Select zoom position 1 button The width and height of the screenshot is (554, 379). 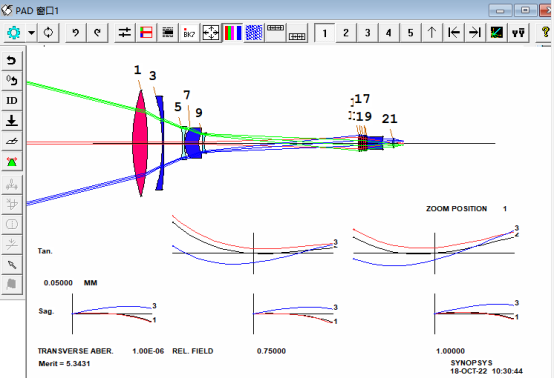324,33
